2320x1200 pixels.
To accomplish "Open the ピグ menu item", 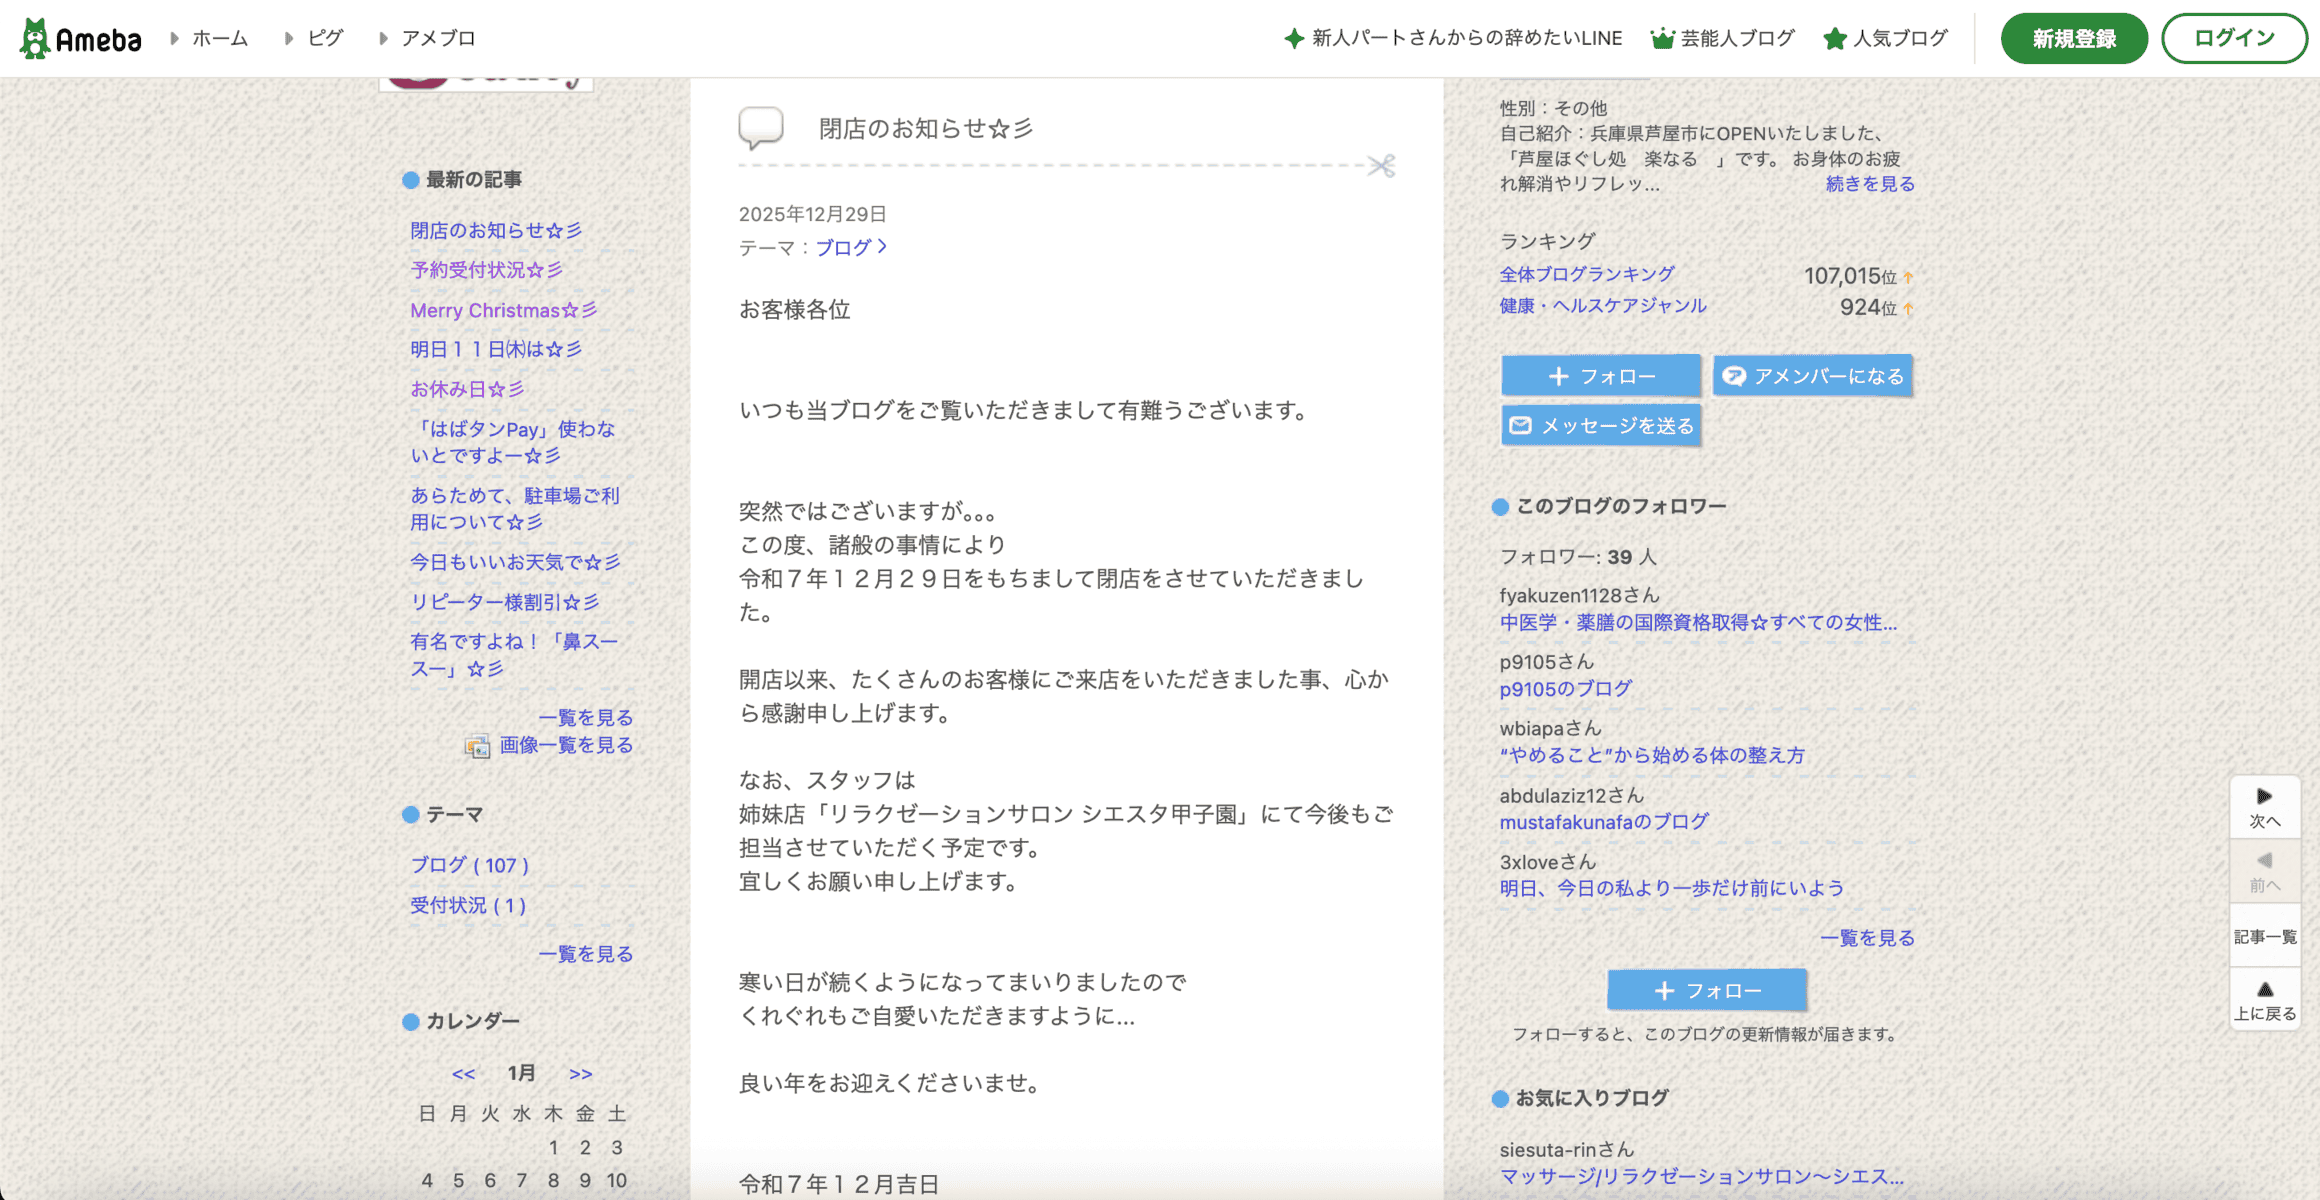I will click(x=325, y=38).
